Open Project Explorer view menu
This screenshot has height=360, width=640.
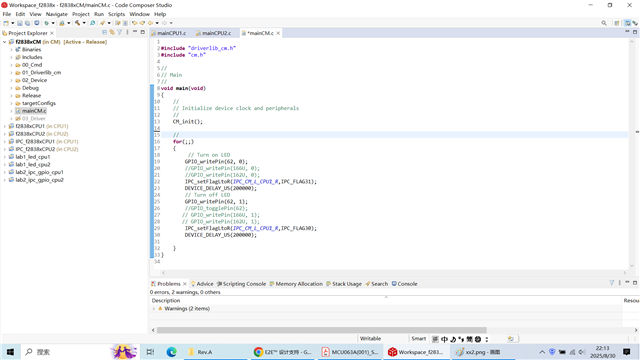click(x=127, y=32)
